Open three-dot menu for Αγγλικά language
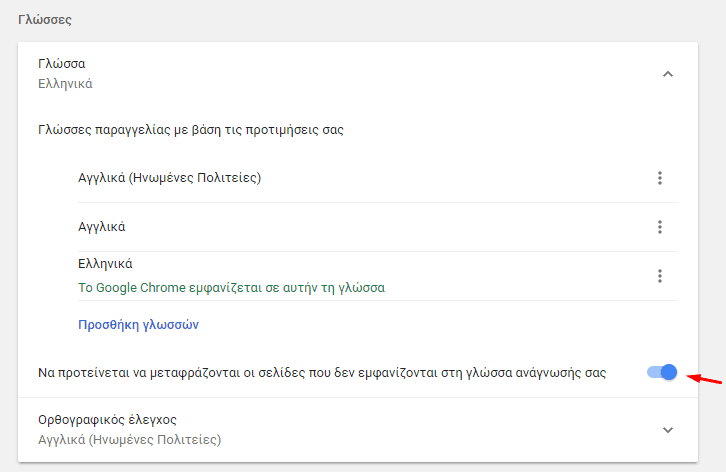 (x=660, y=227)
